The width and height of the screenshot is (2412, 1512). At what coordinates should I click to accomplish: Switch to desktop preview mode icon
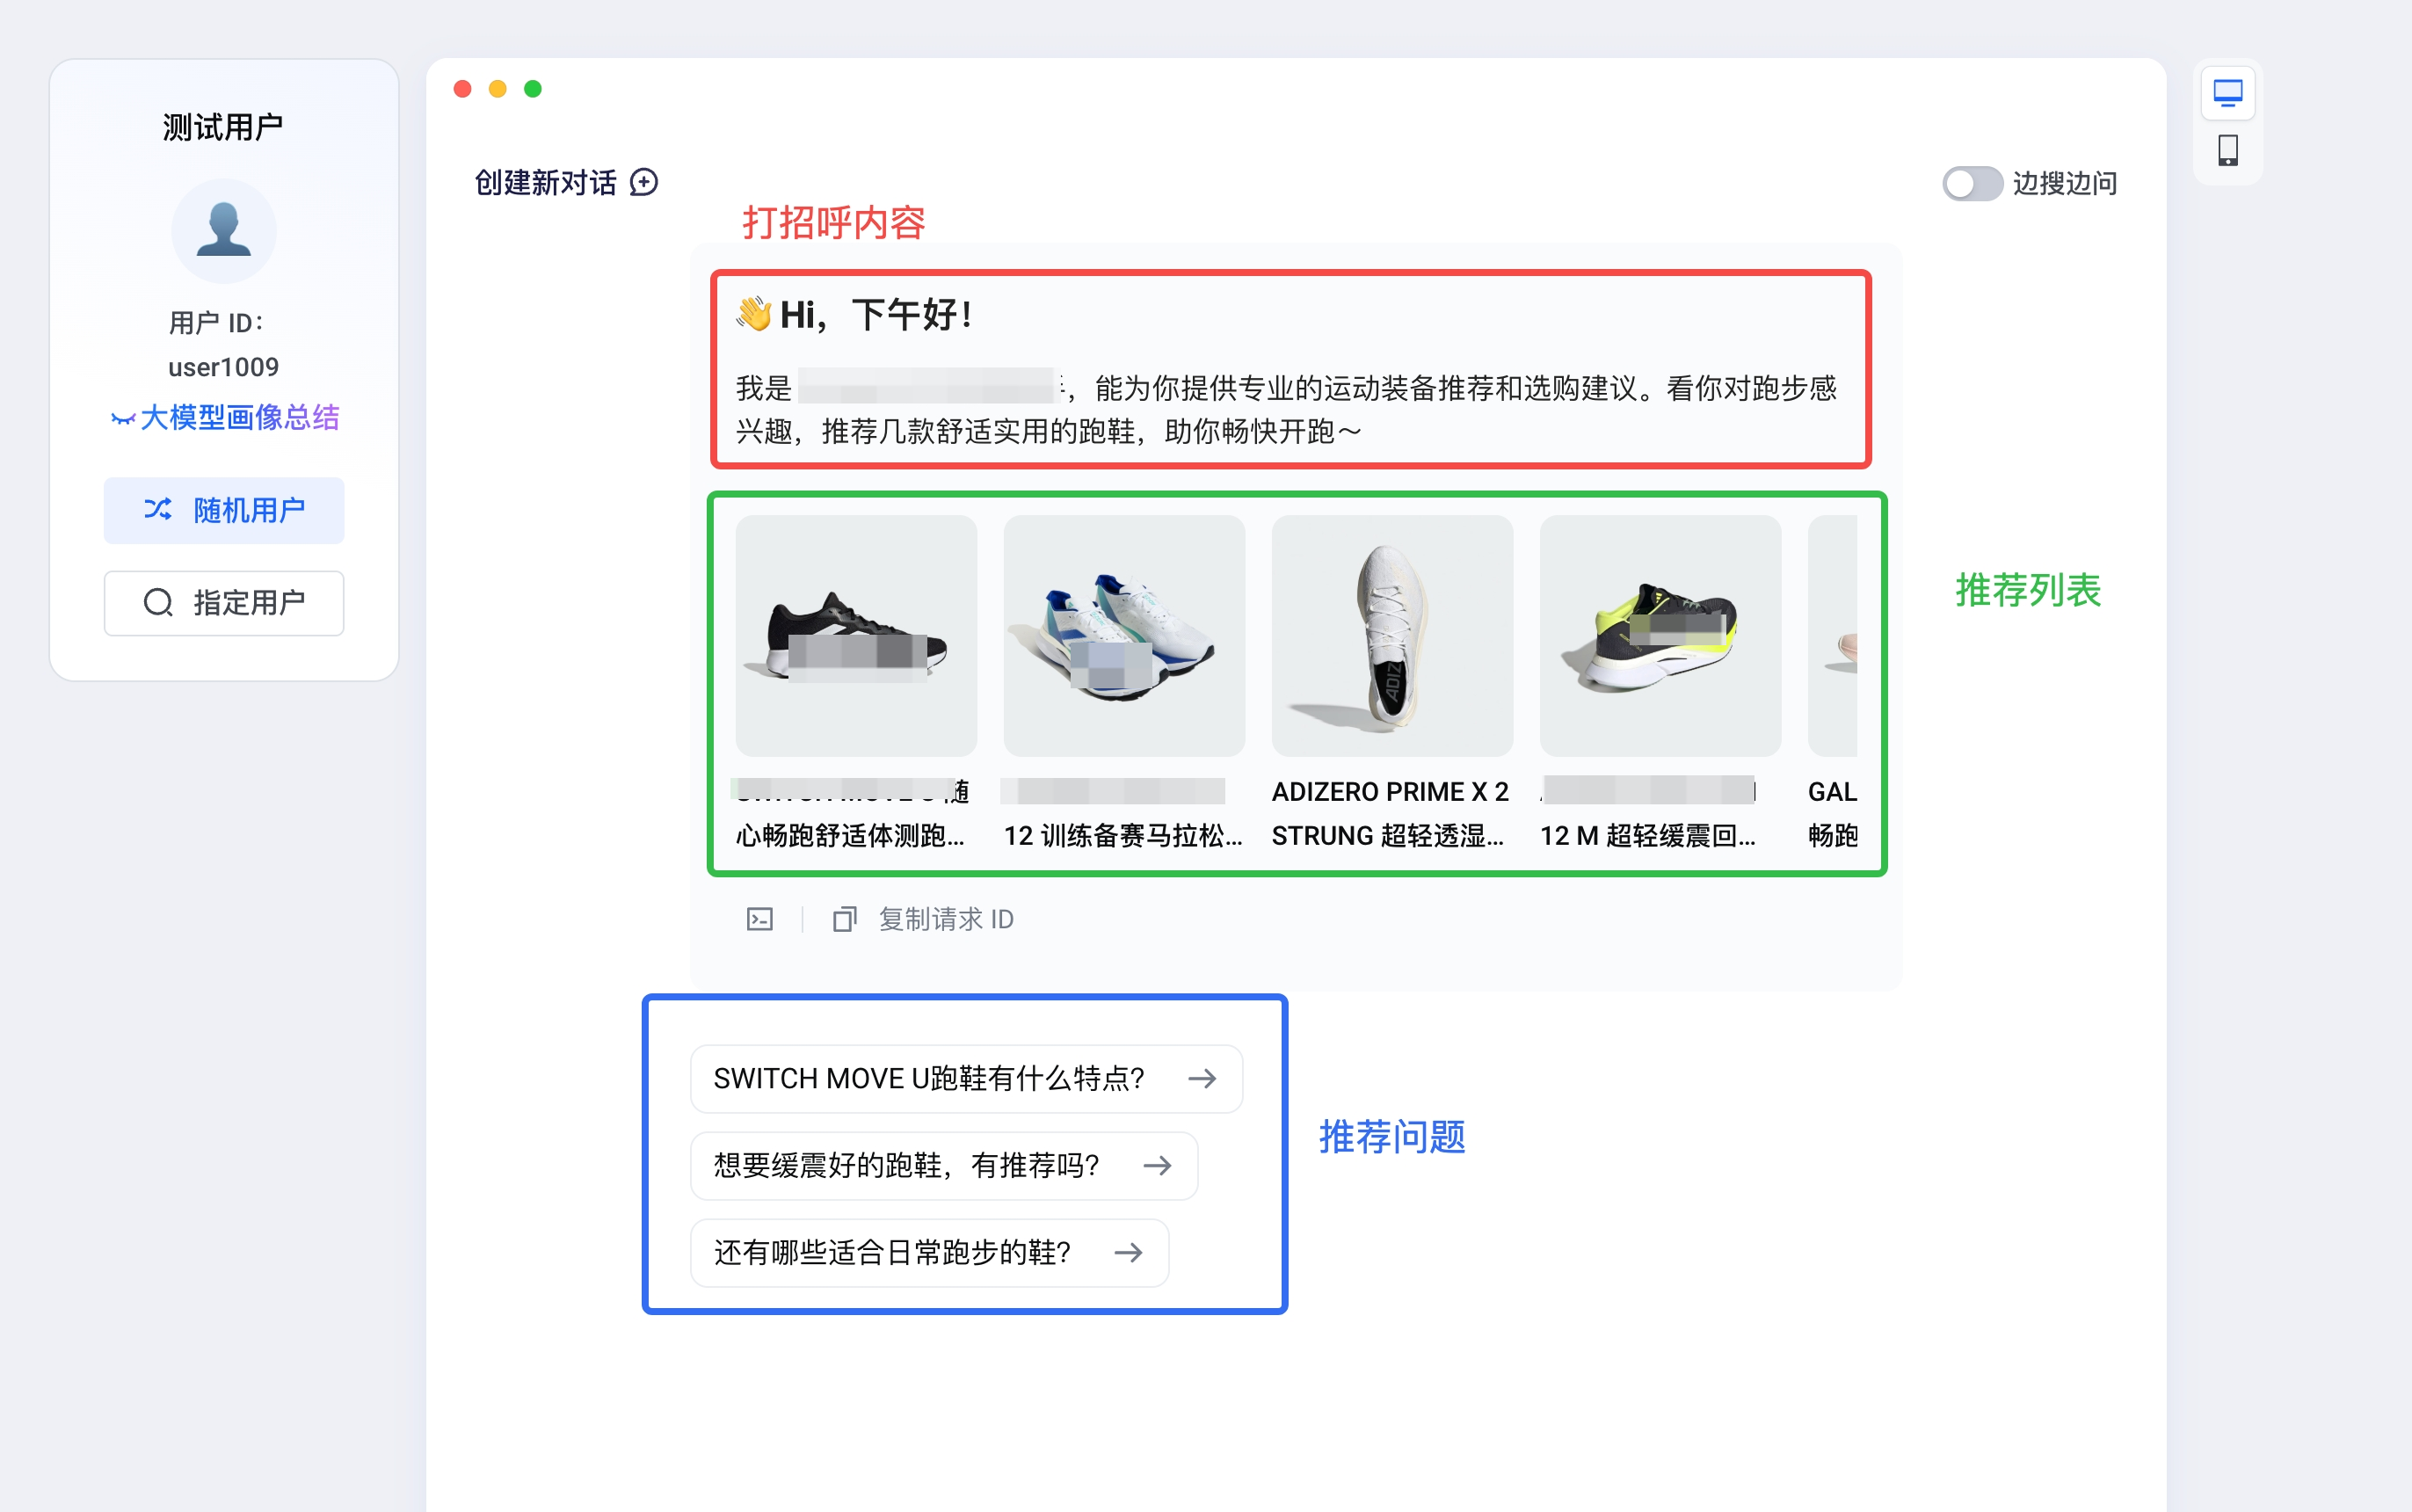click(2227, 94)
